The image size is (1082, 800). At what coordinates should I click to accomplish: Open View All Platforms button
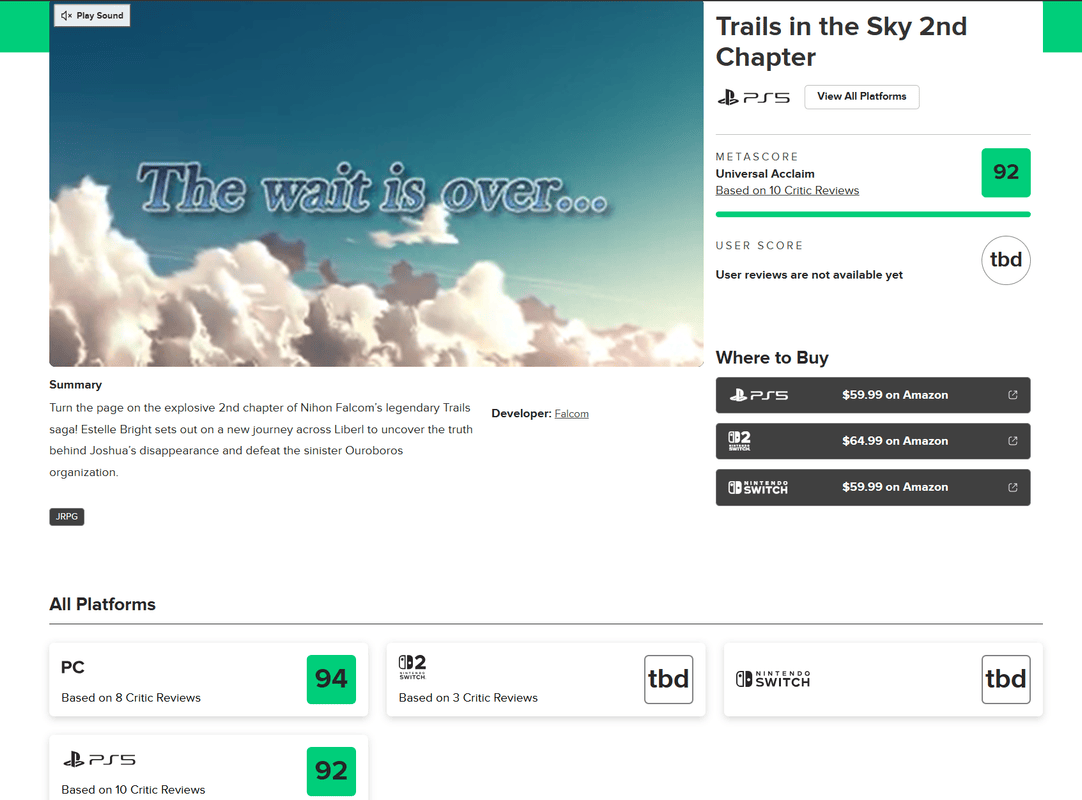point(861,97)
